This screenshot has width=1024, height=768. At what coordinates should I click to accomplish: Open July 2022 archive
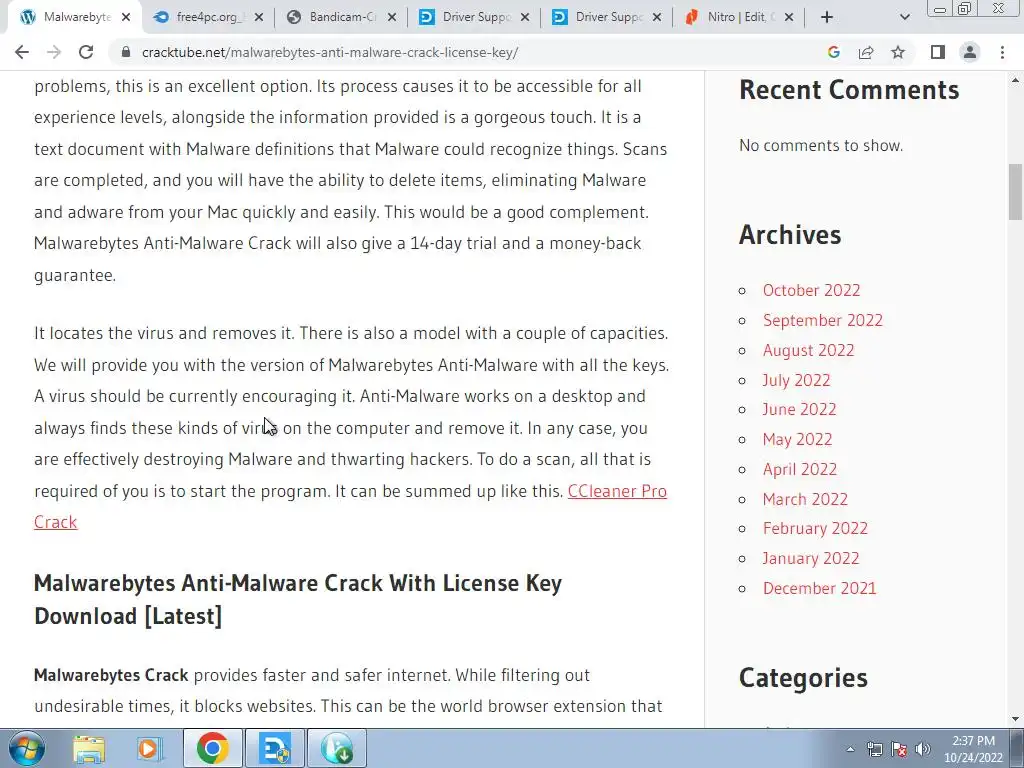click(x=796, y=380)
